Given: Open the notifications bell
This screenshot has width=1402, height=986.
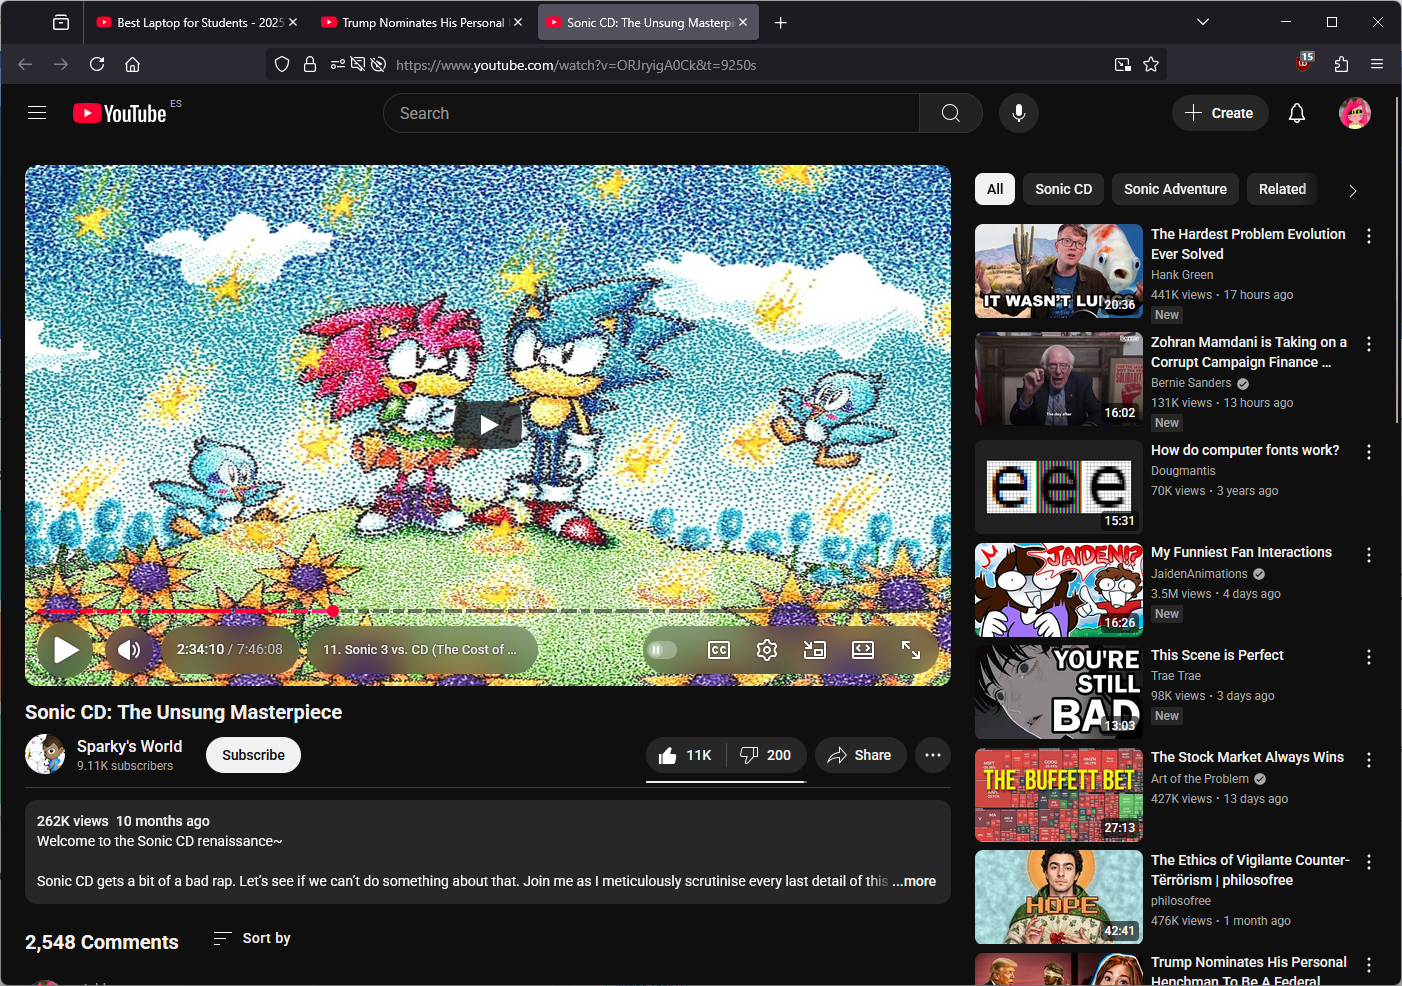Looking at the screenshot, I should tap(1296, 113).
